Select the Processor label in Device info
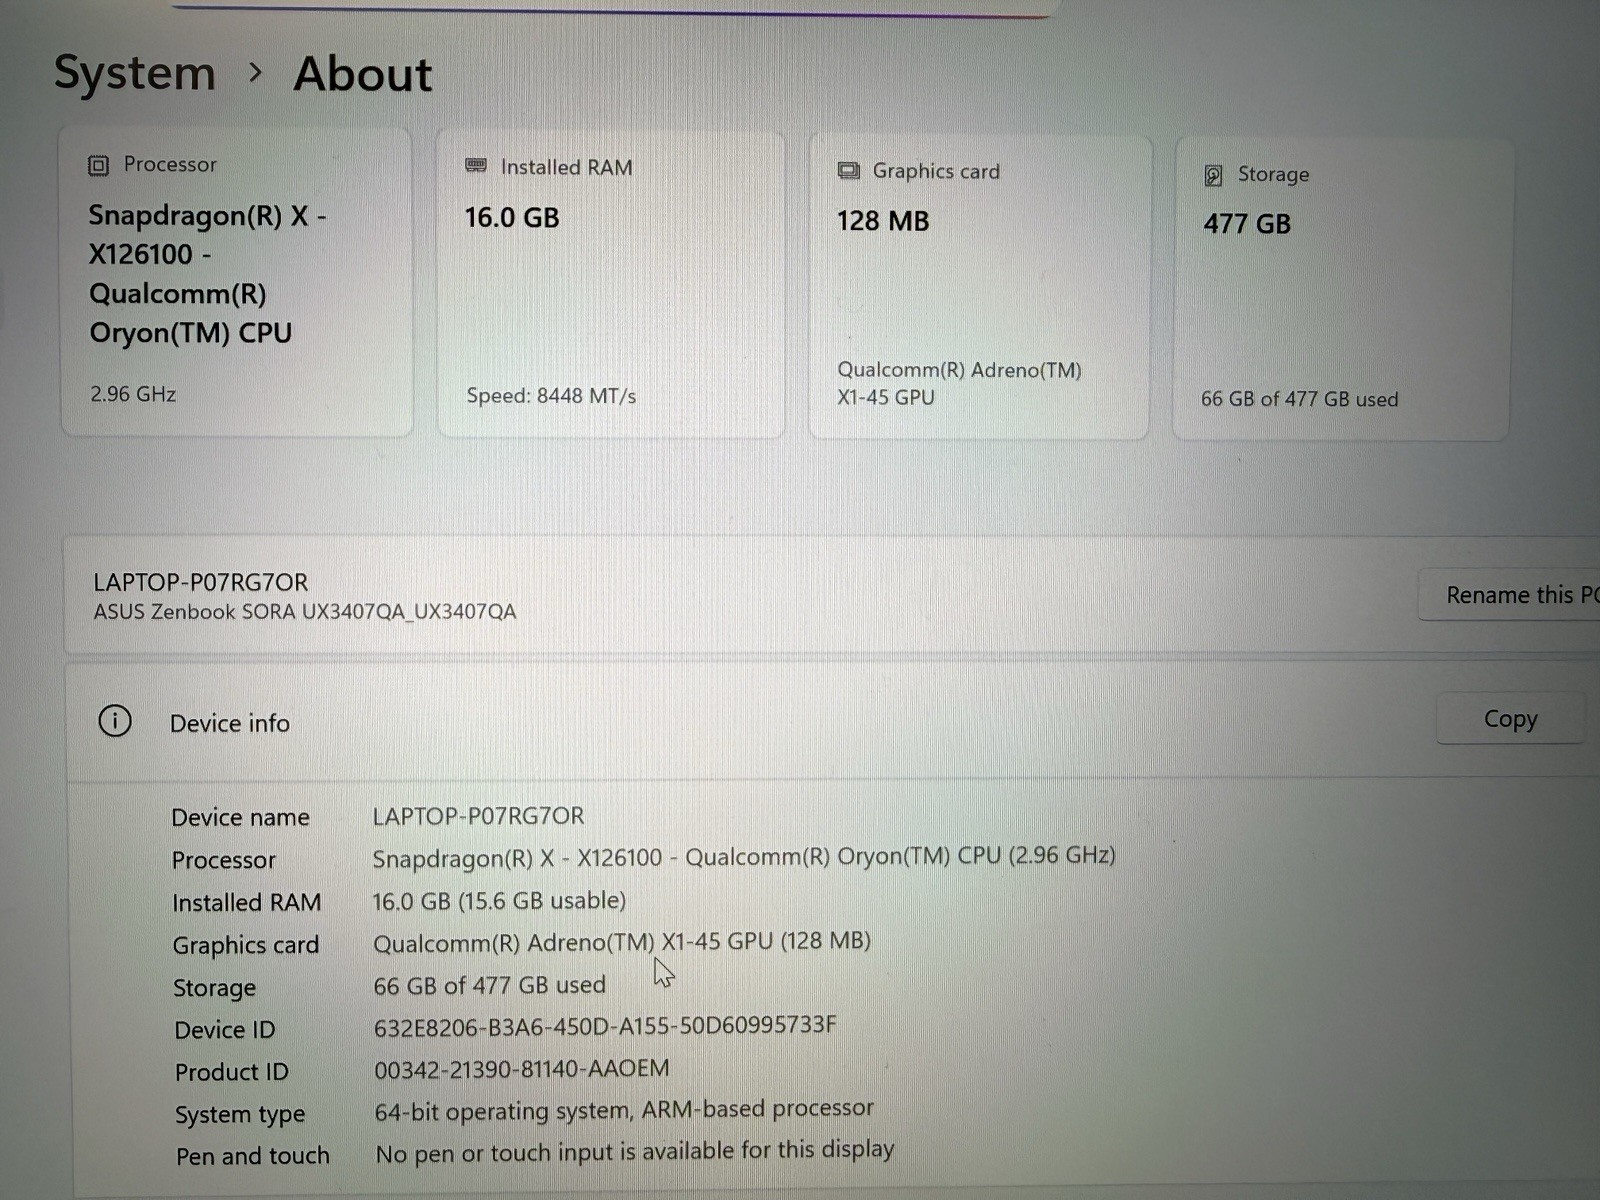 (x=224, y=860)
